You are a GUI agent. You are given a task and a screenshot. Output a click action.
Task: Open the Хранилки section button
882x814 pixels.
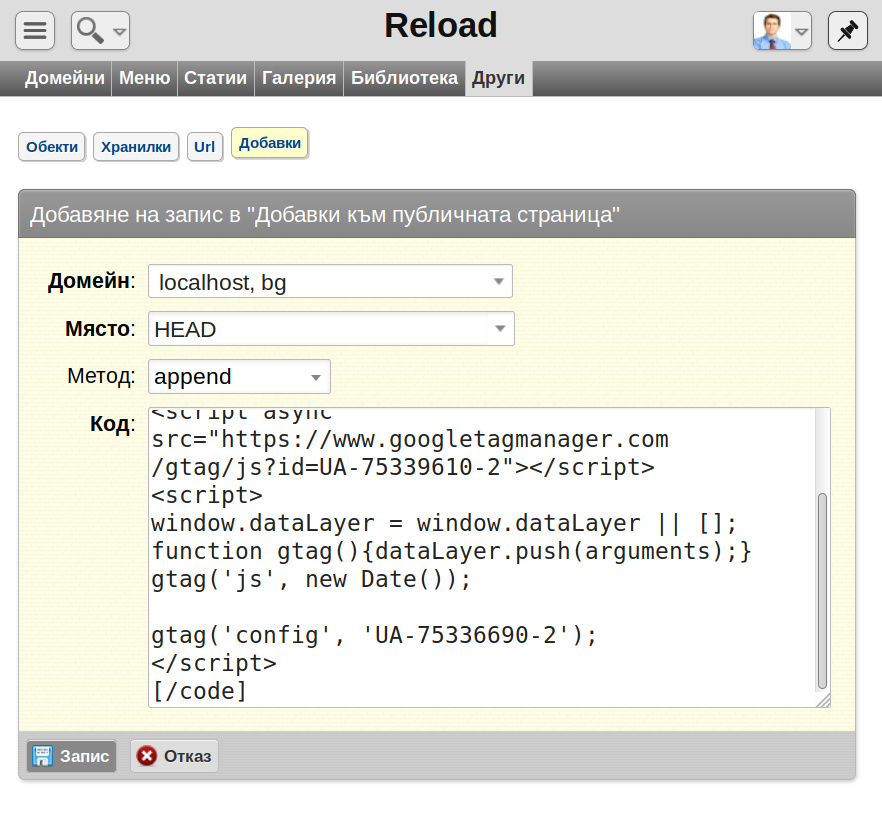[x=136, y=147]
